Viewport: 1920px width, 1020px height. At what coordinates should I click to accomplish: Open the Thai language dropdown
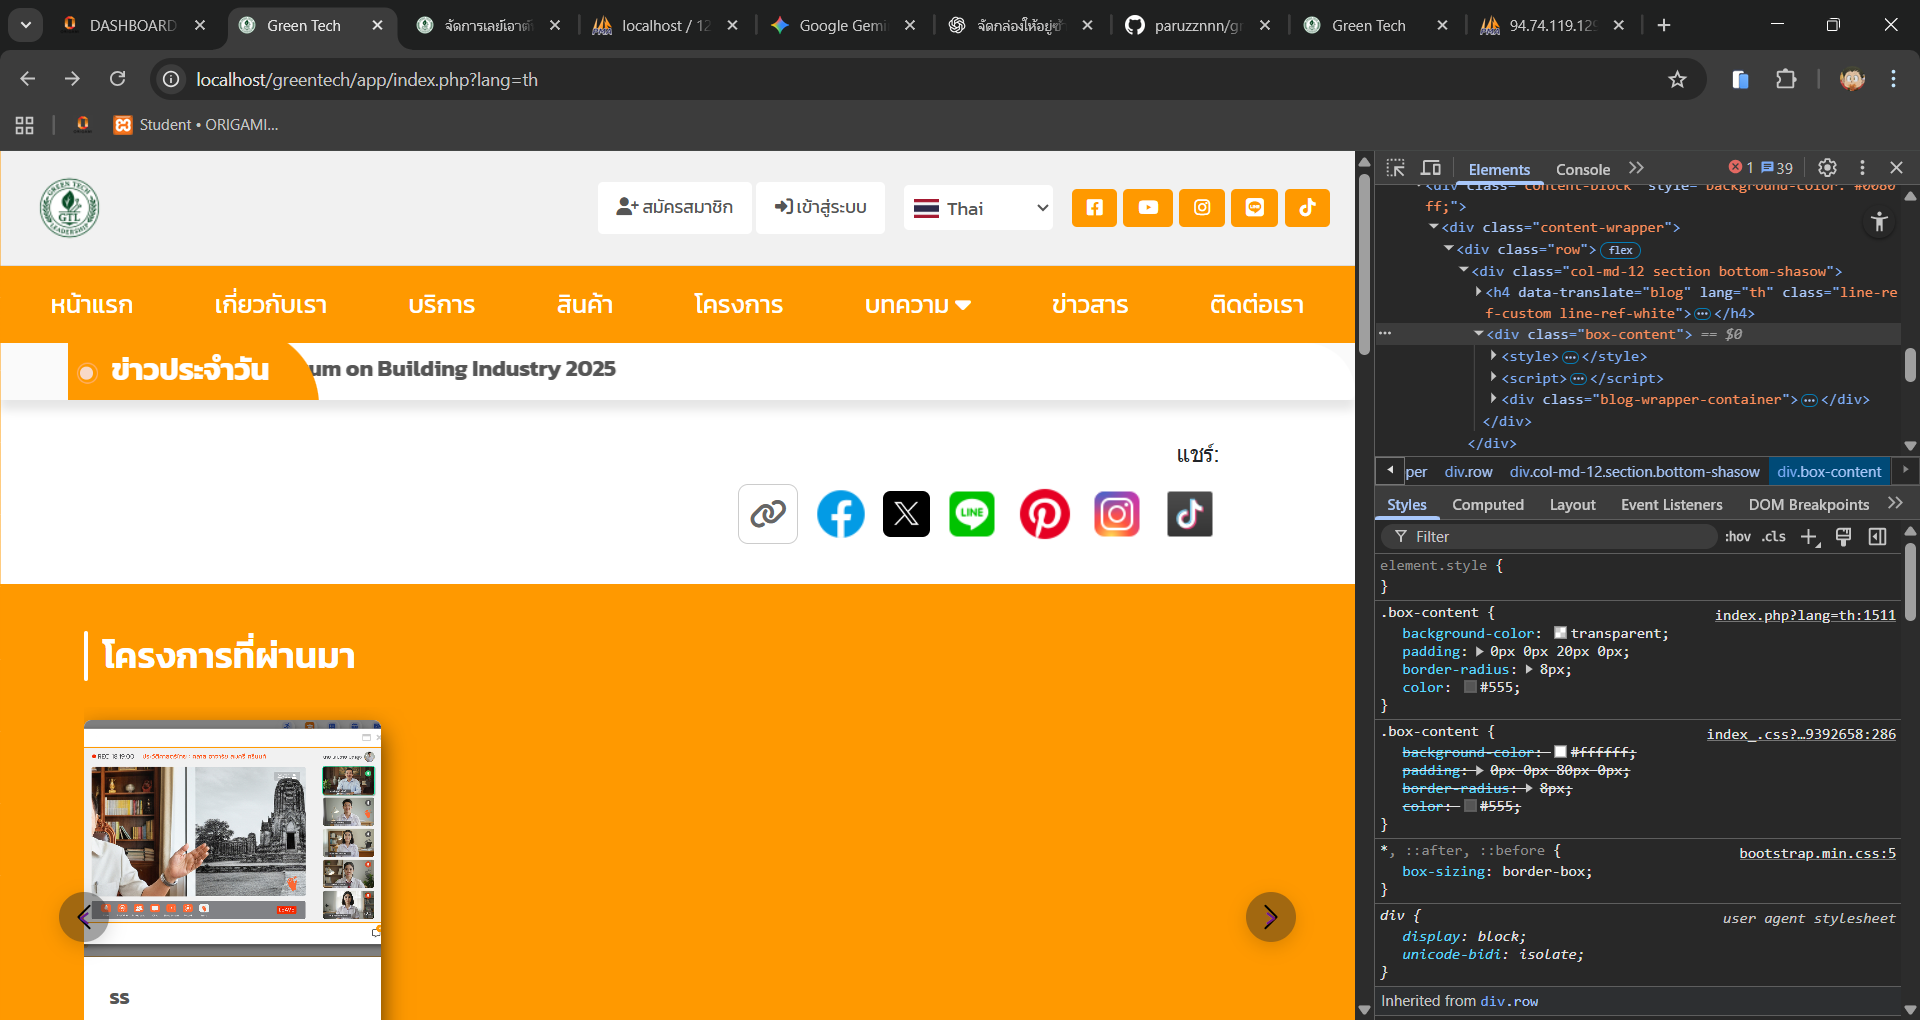978,208
